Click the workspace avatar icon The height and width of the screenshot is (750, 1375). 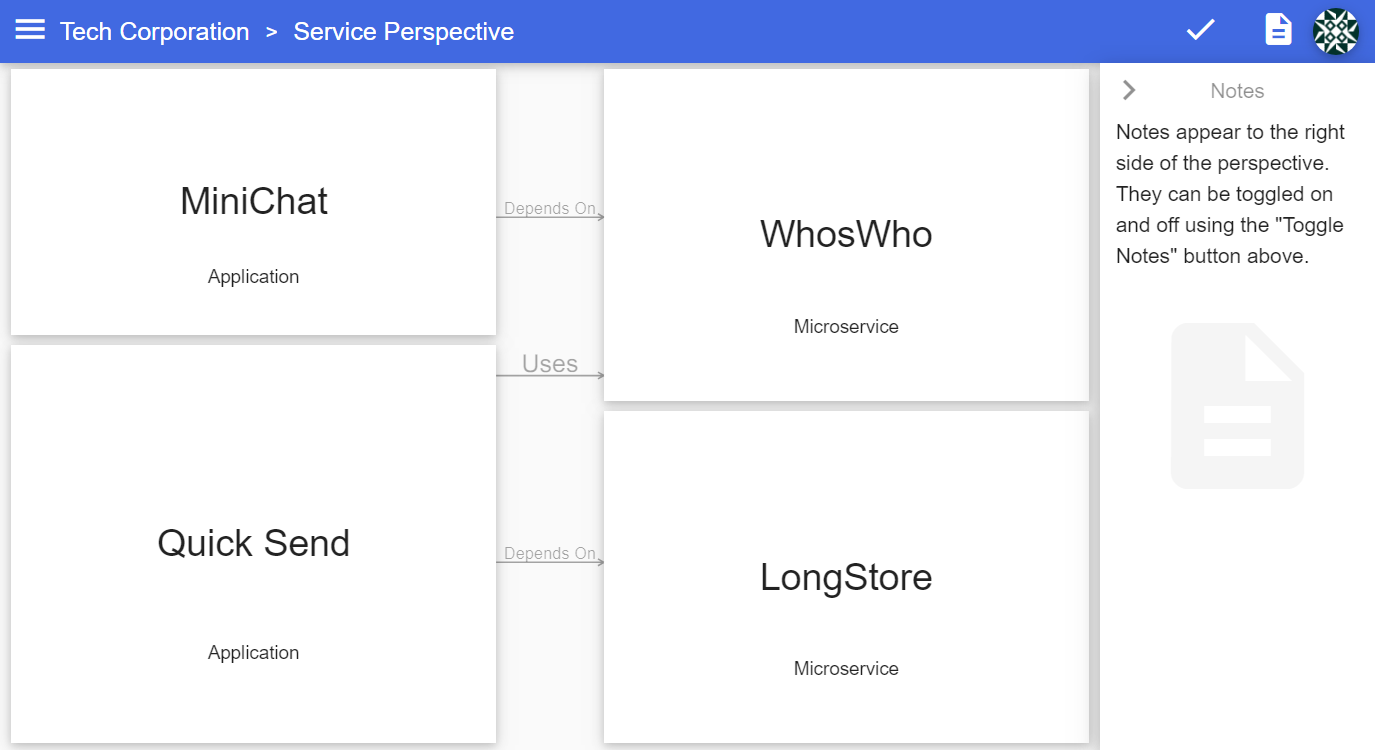click(1336, 31)
